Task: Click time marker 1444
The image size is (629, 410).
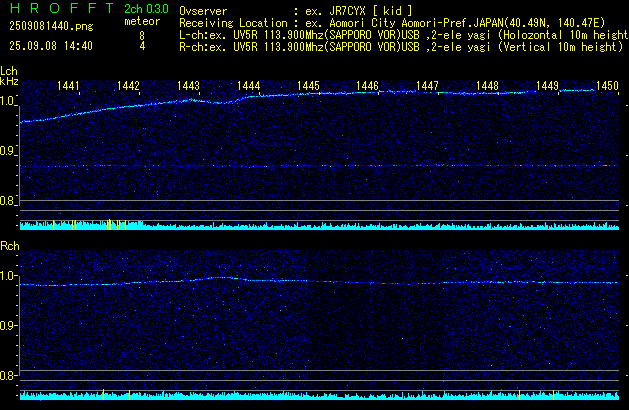Action: click(248, 86)
